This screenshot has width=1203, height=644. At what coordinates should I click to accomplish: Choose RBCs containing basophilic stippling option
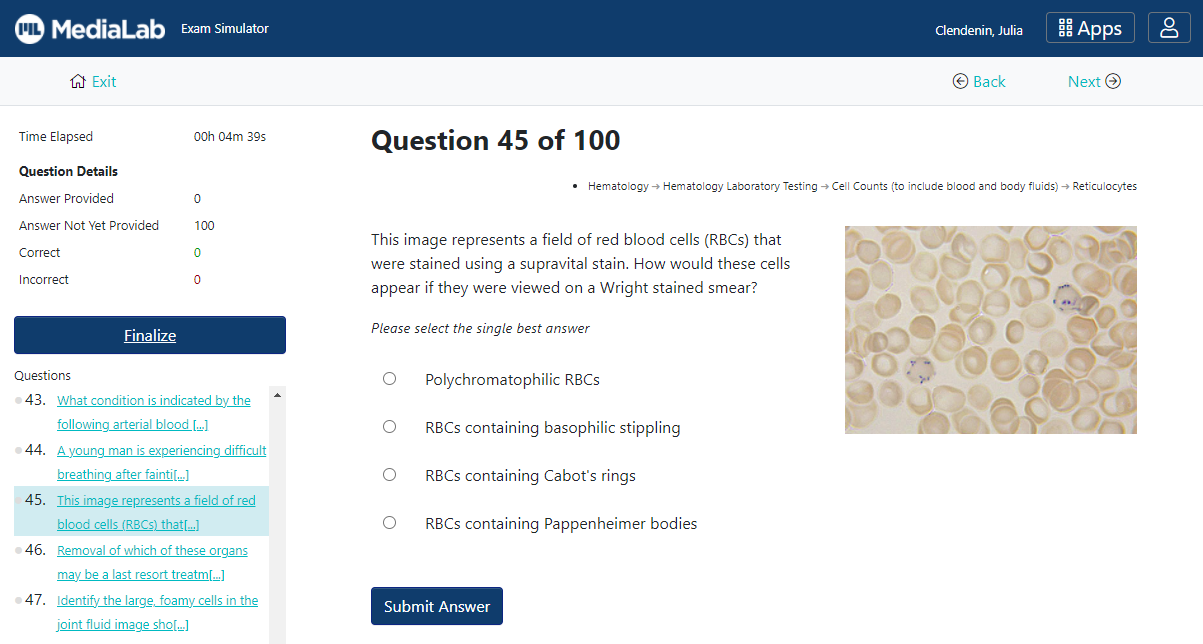[x=390, y=427]
